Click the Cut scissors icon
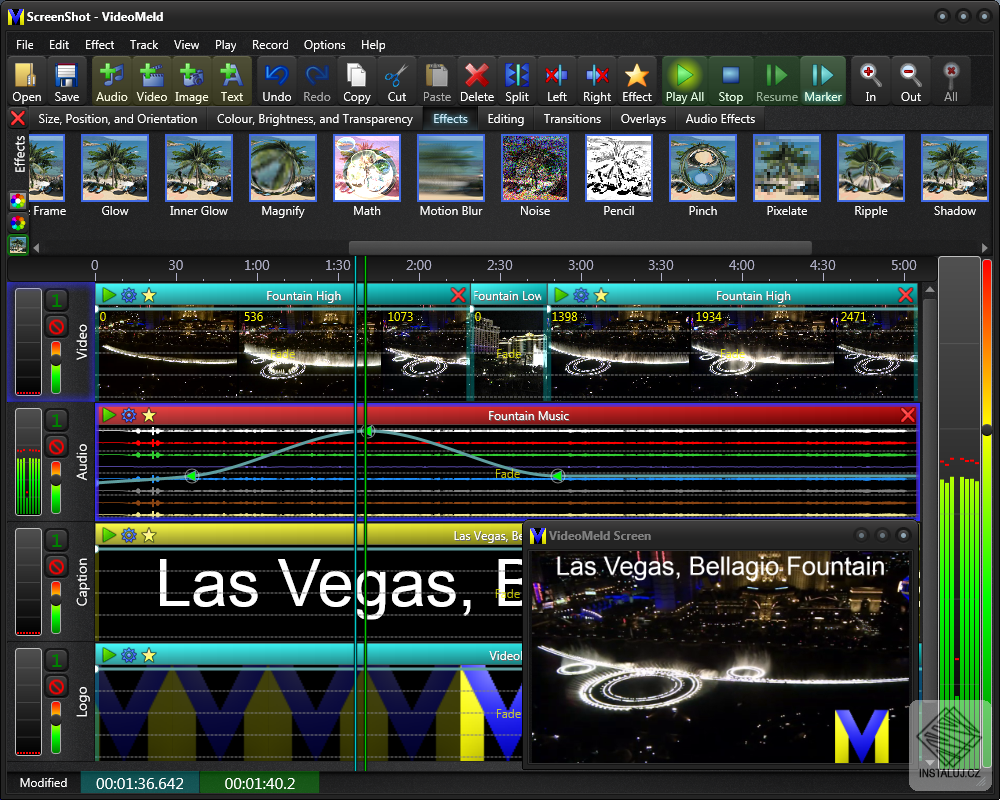 (397, 81)
